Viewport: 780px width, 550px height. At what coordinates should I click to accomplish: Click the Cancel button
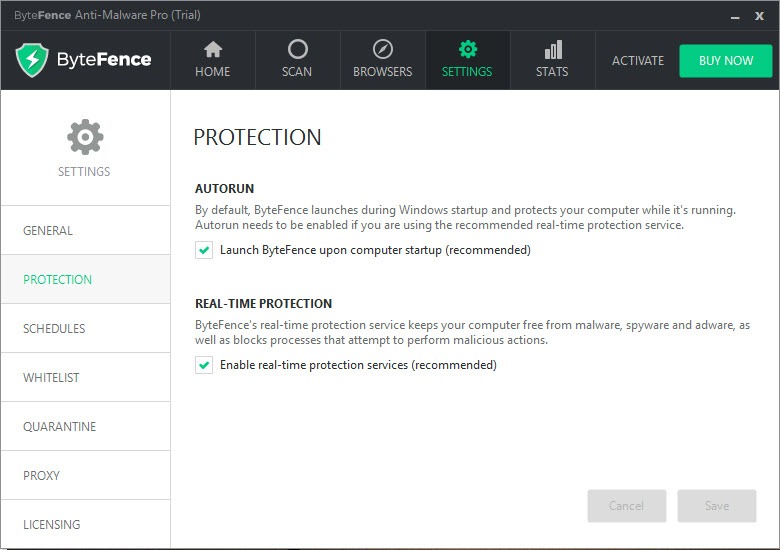627,506
